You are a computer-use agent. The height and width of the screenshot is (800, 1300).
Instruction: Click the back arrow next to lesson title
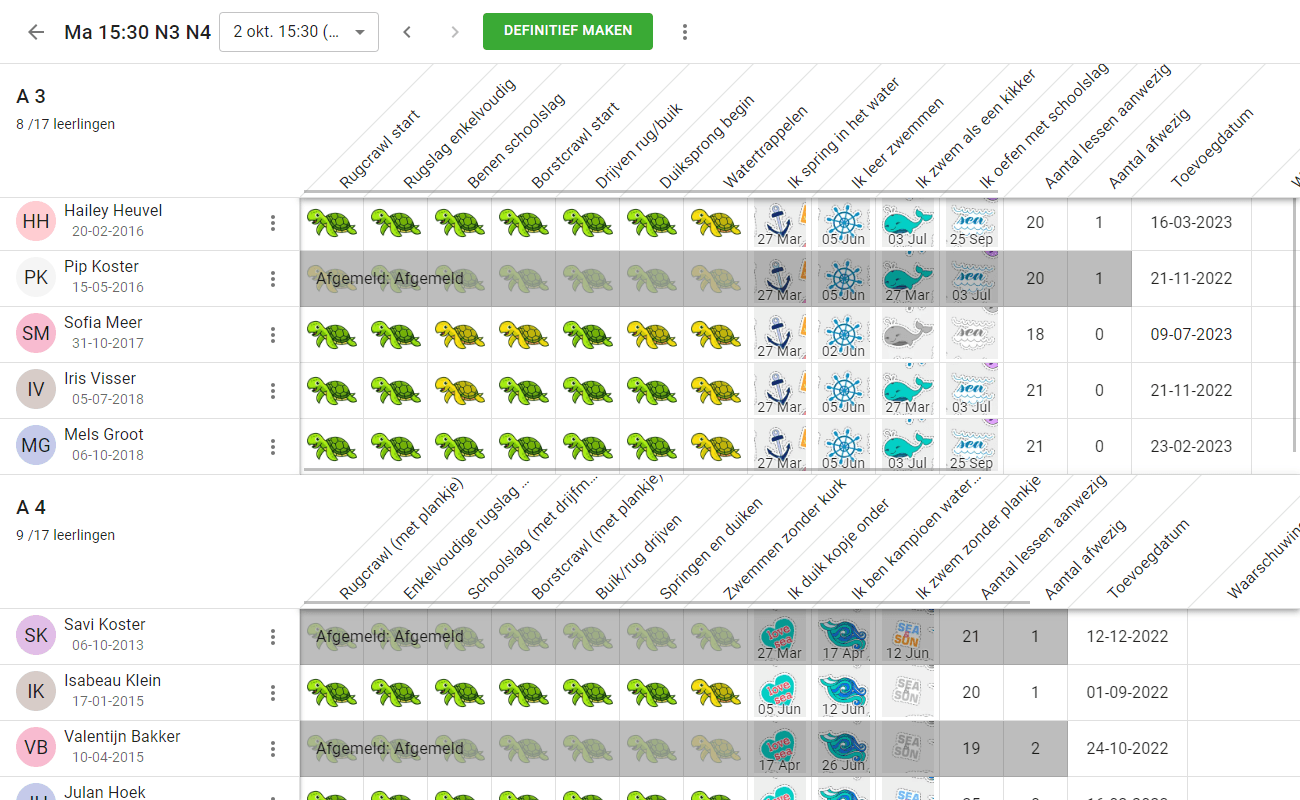click(x=36, y=32)
